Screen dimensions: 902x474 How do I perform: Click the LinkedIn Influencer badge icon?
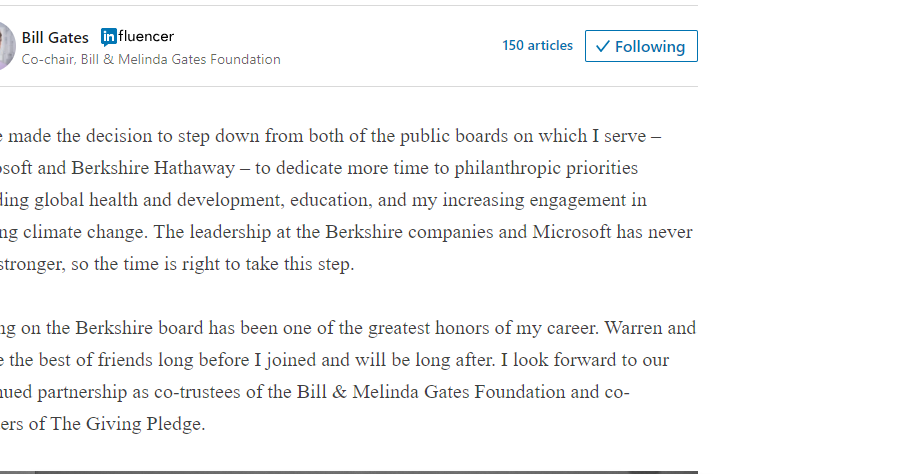pyautogui.click(x=109, y=37)
